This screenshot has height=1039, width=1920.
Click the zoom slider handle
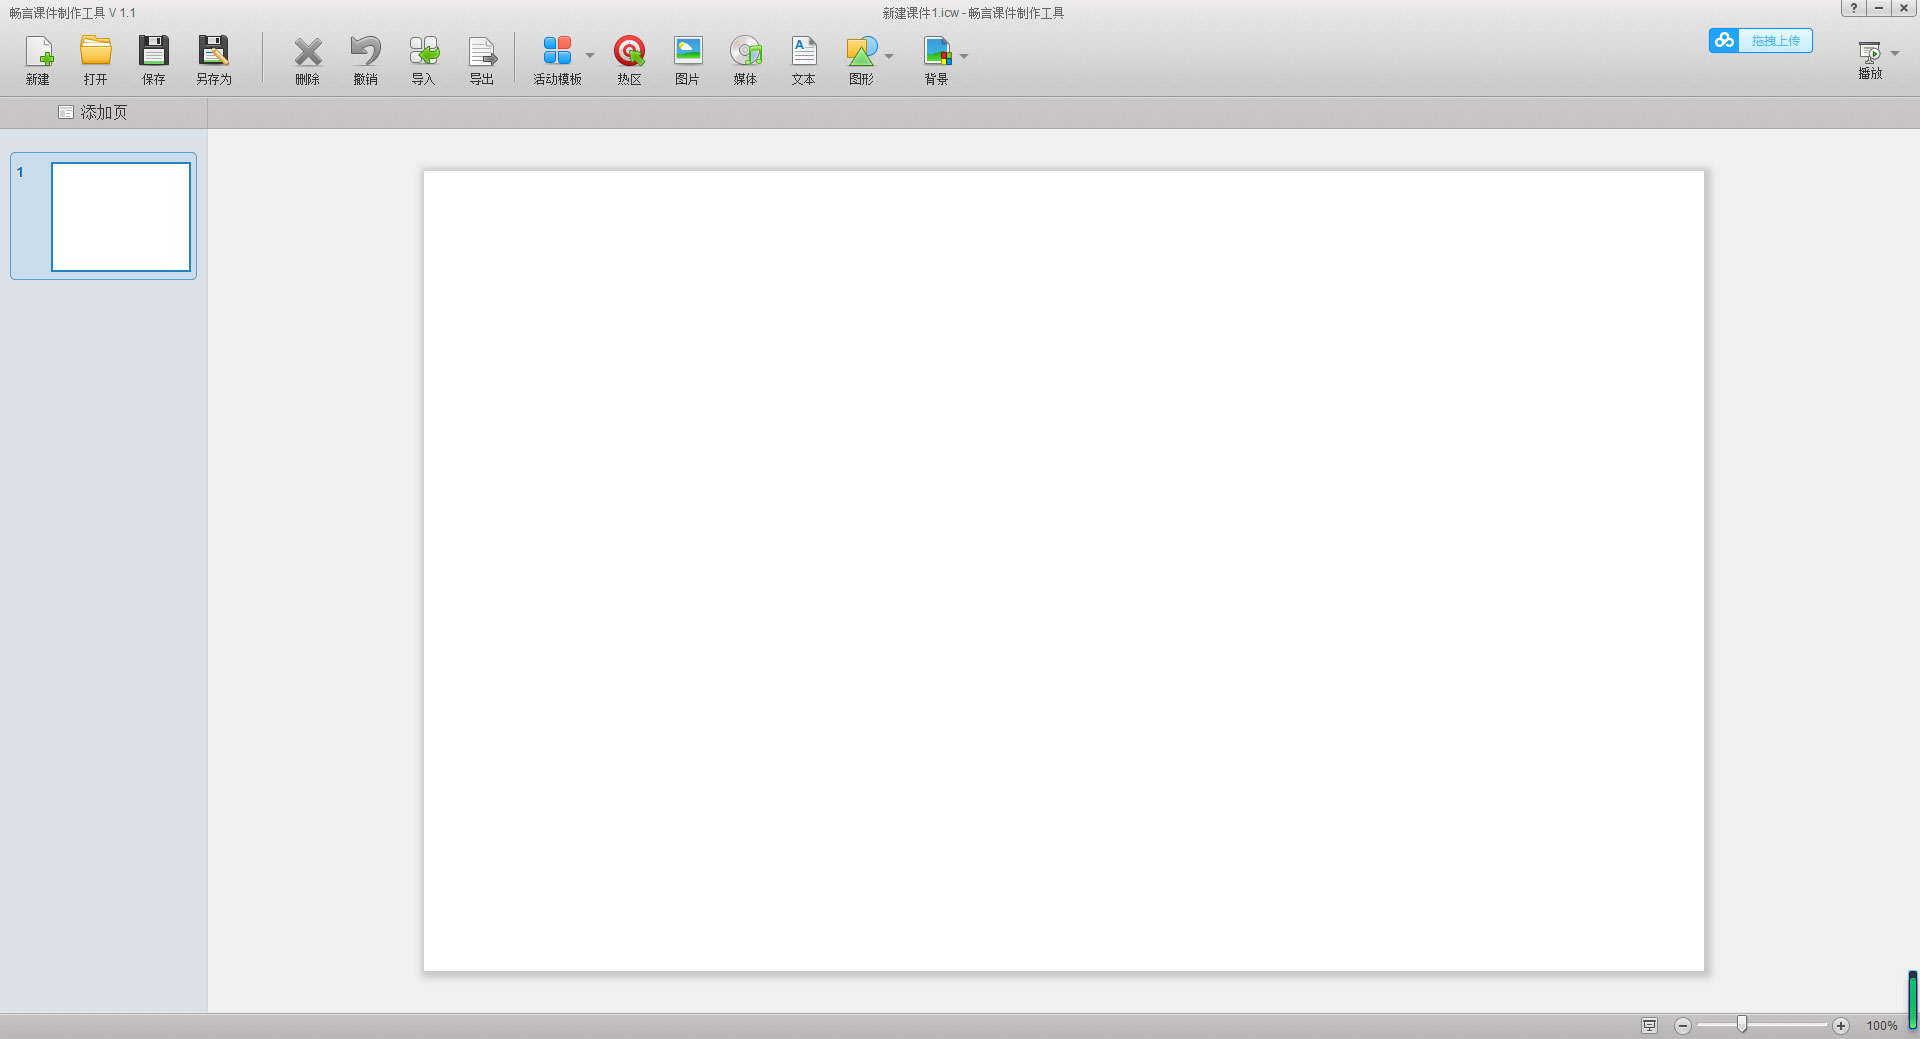click(1742, 1024)
